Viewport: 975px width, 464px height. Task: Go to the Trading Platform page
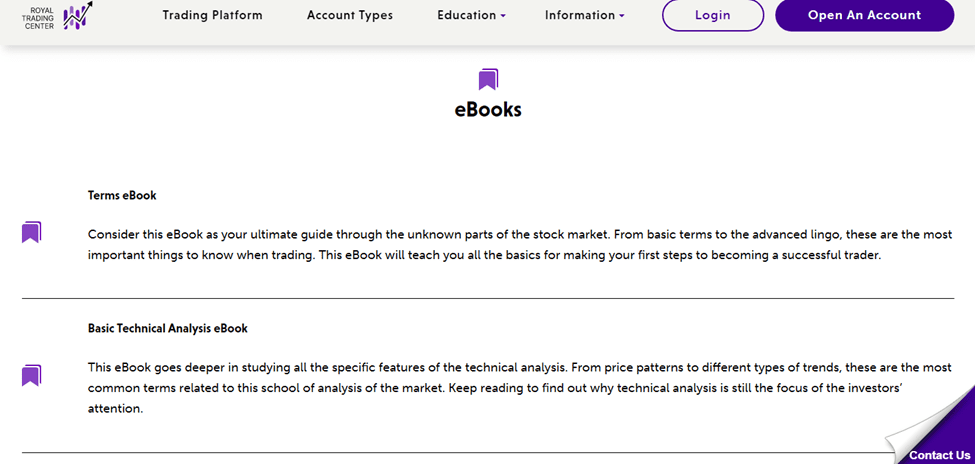pyautogui.click(x=213, y=16)
